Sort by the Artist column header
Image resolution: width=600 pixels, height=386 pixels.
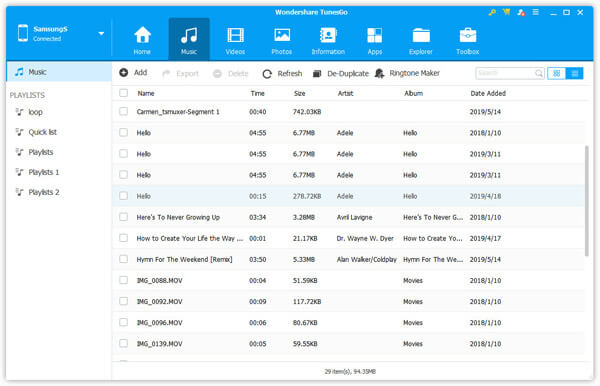[x=346, y=93]
